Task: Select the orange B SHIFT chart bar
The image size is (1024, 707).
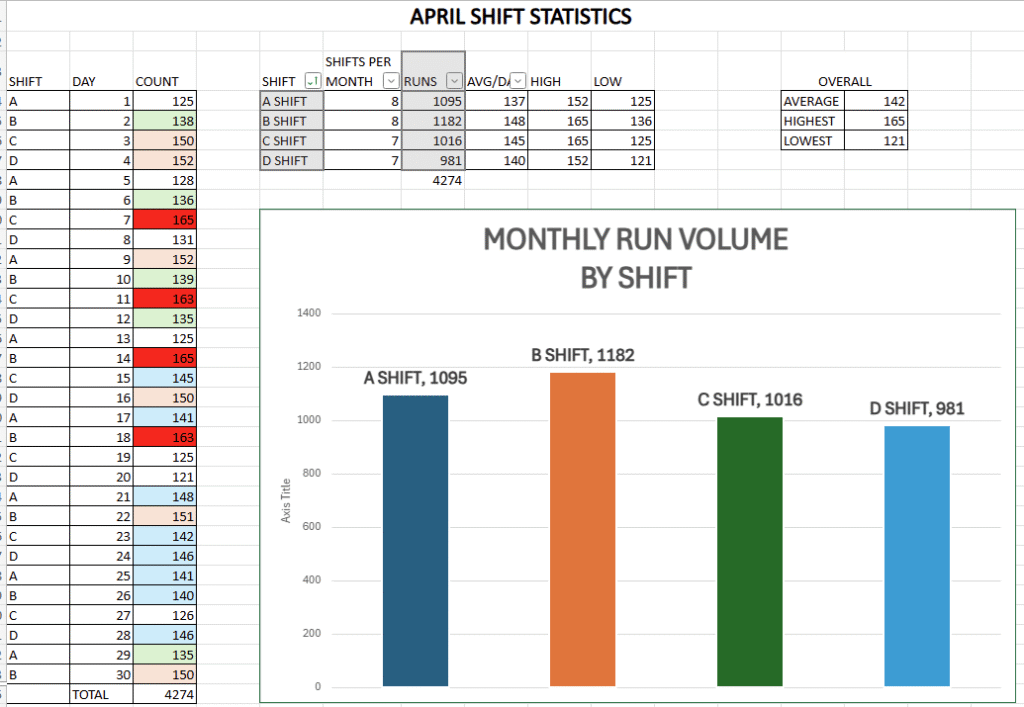Action: point(582,530)
